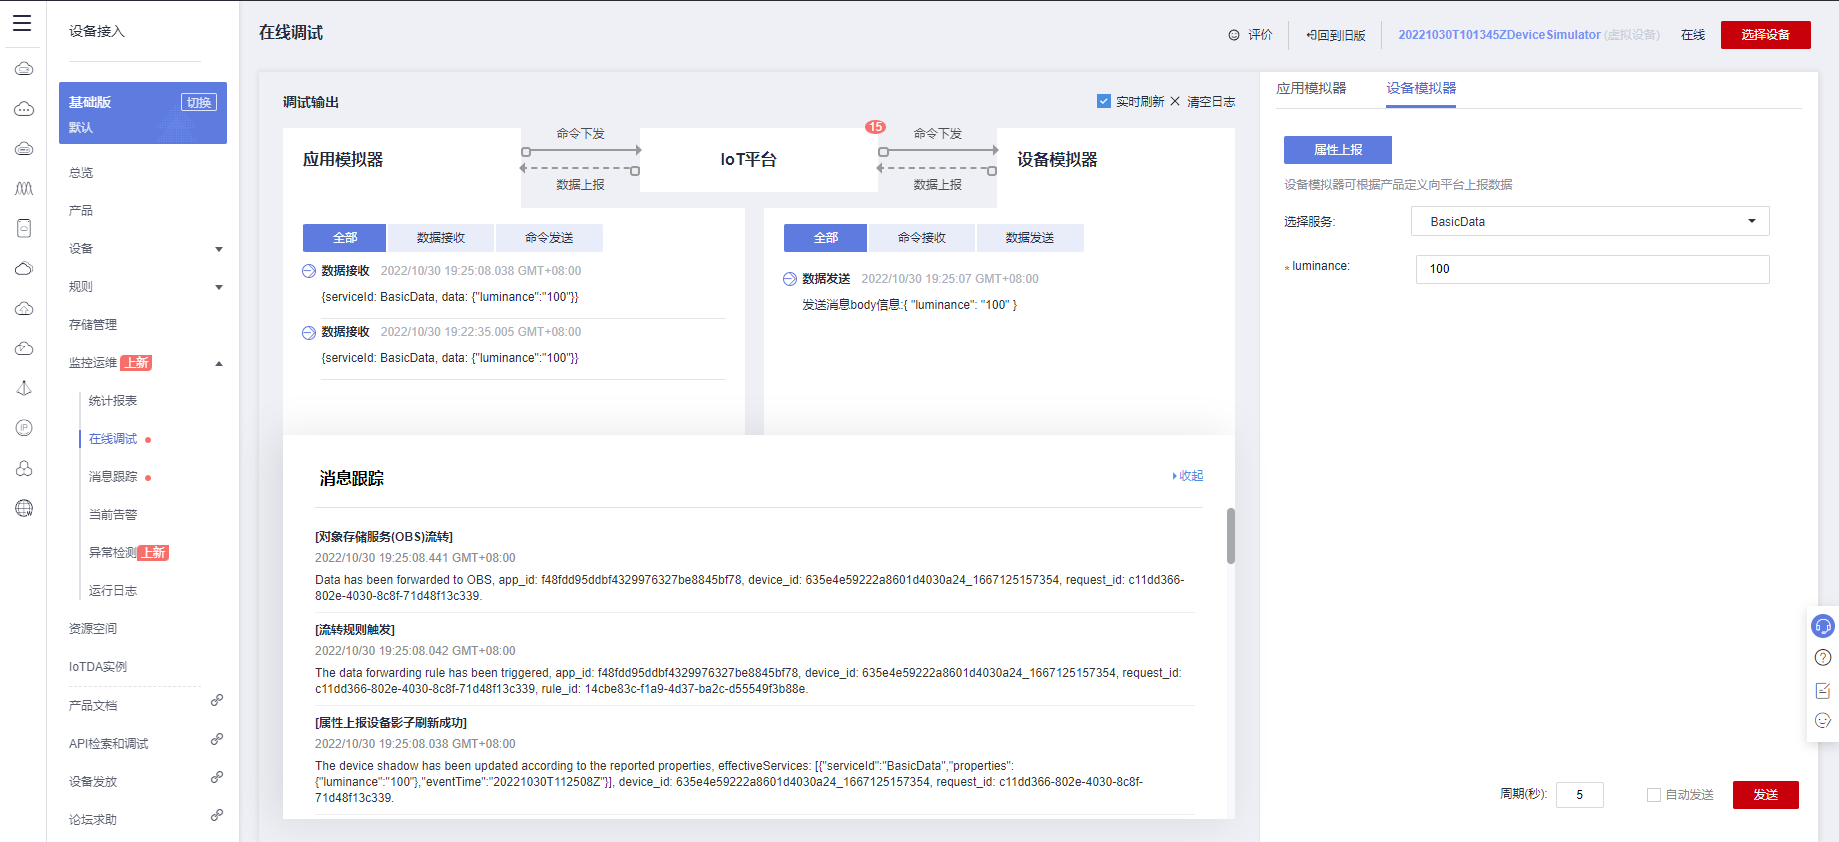Open external link icon next to API检索和调试
1839x842 pixels.
[x=216, y=739]
